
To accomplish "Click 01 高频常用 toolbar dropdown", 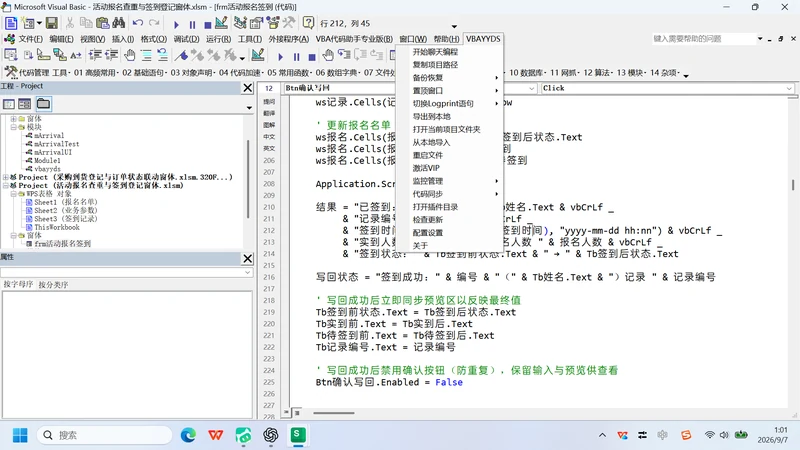I will (96, 72).
